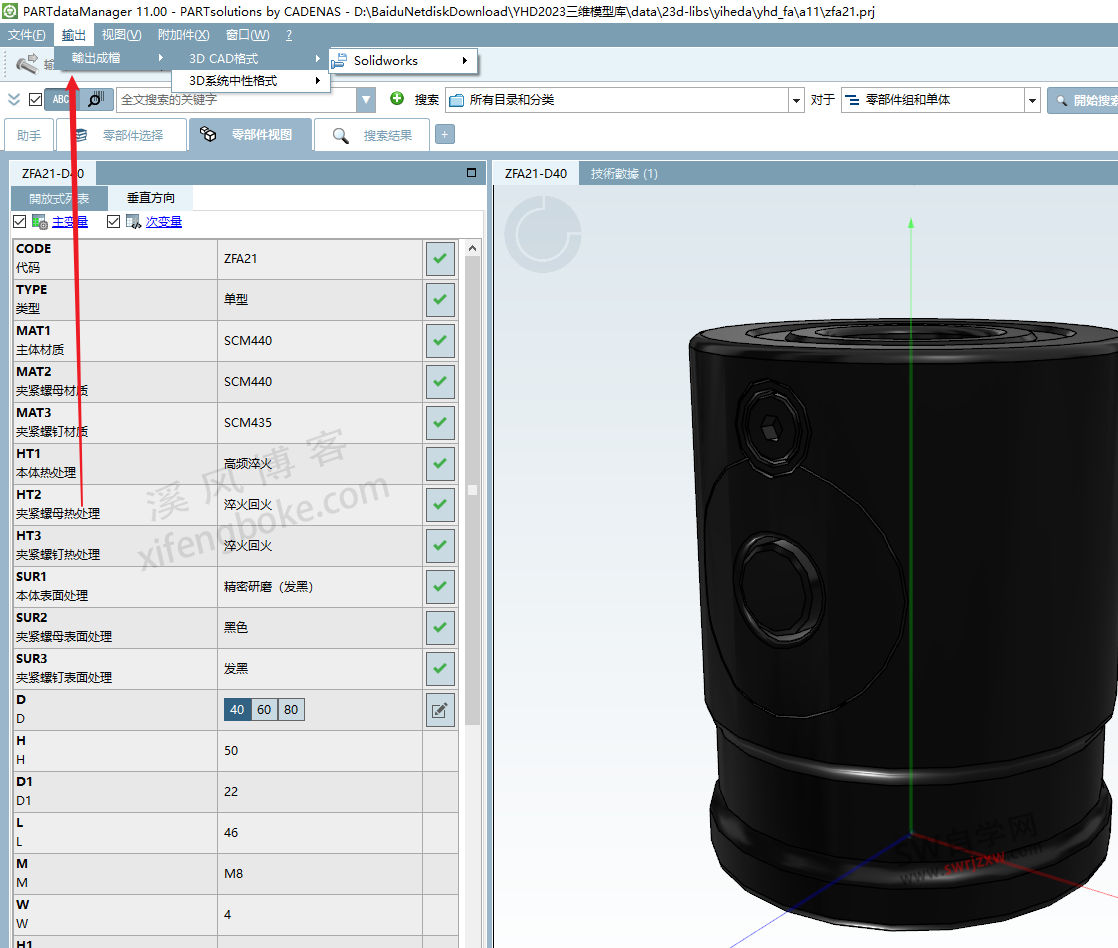Open the 零部件组和单体 dropdown
The width and height of the screenshot is (1118, 948).
[x=1032, y=100]
